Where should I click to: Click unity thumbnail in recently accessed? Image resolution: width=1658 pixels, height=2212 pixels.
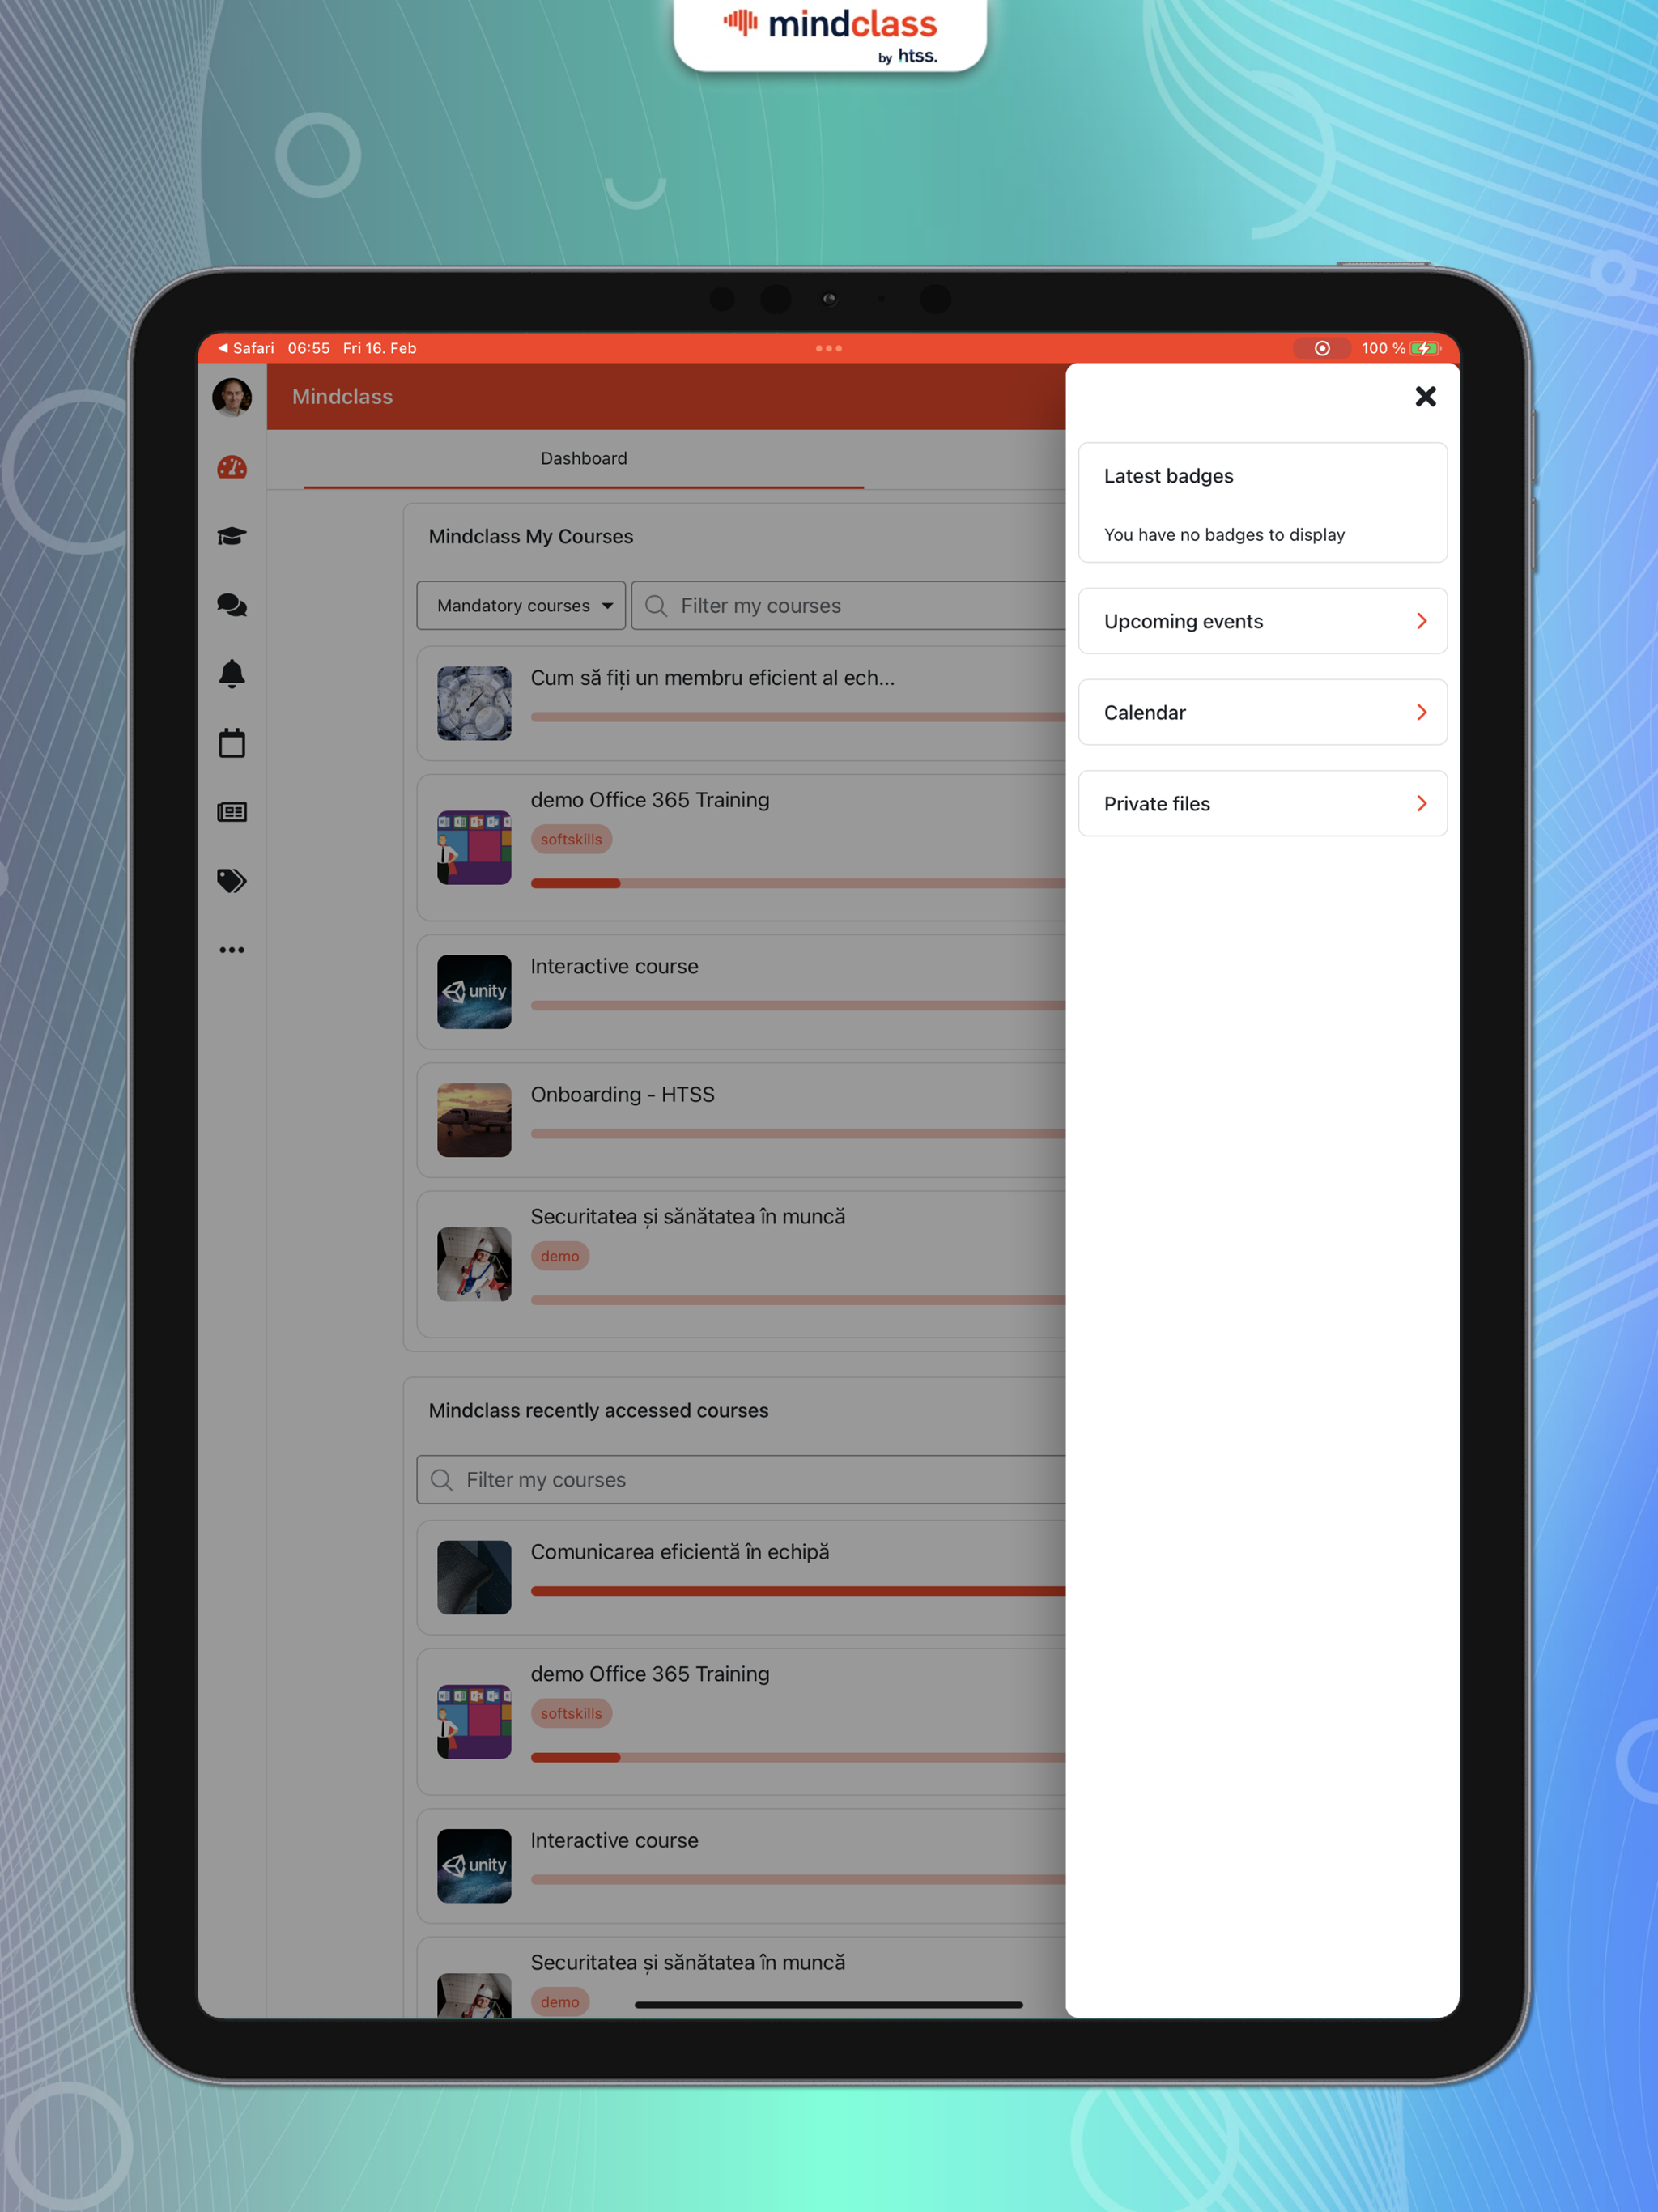point(474,1866)
